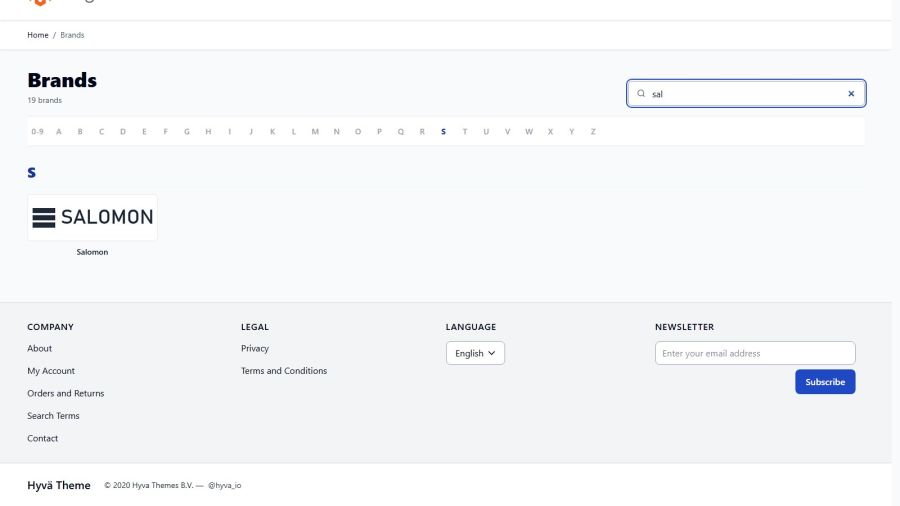Filter brands by letter B
Viewport: 900px width, 506px height.
(x=80, y=131)
